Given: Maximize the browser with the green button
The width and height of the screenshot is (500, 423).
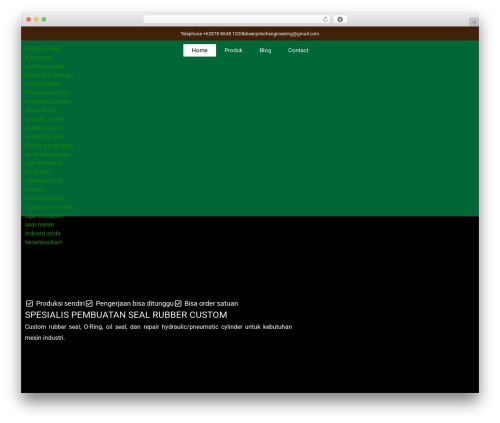Looking at the screenshot, I should click(x=44, y=19).
